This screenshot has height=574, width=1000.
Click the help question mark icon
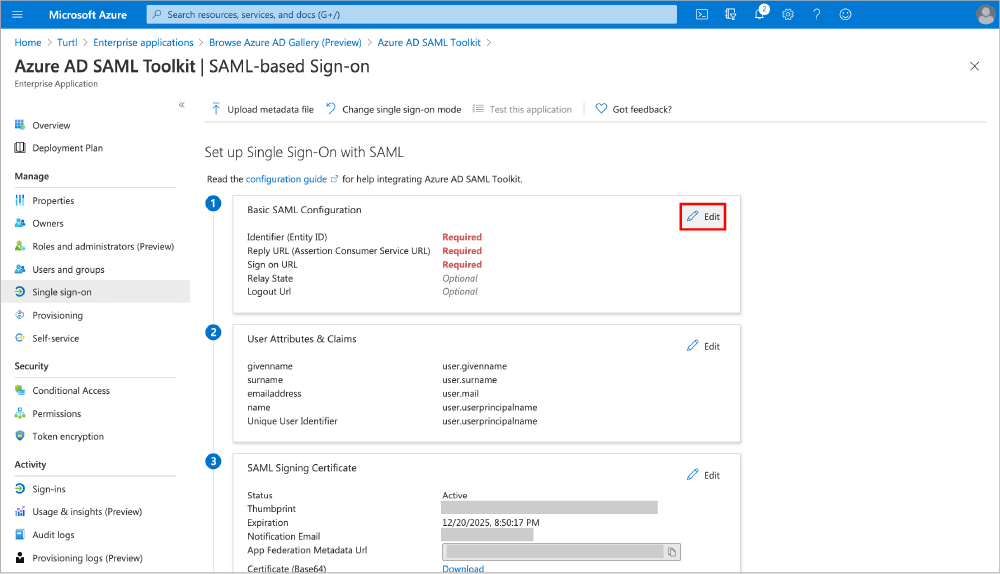817,14
